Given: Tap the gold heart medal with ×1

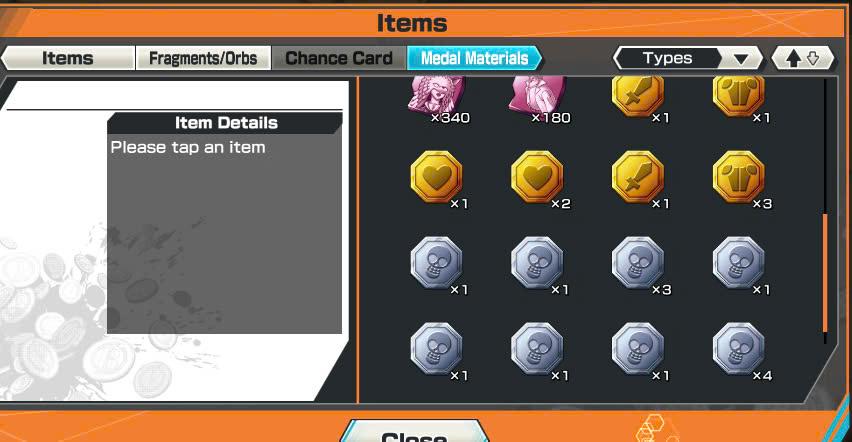Looking at the screenshot, I should [x=437, y=177].
